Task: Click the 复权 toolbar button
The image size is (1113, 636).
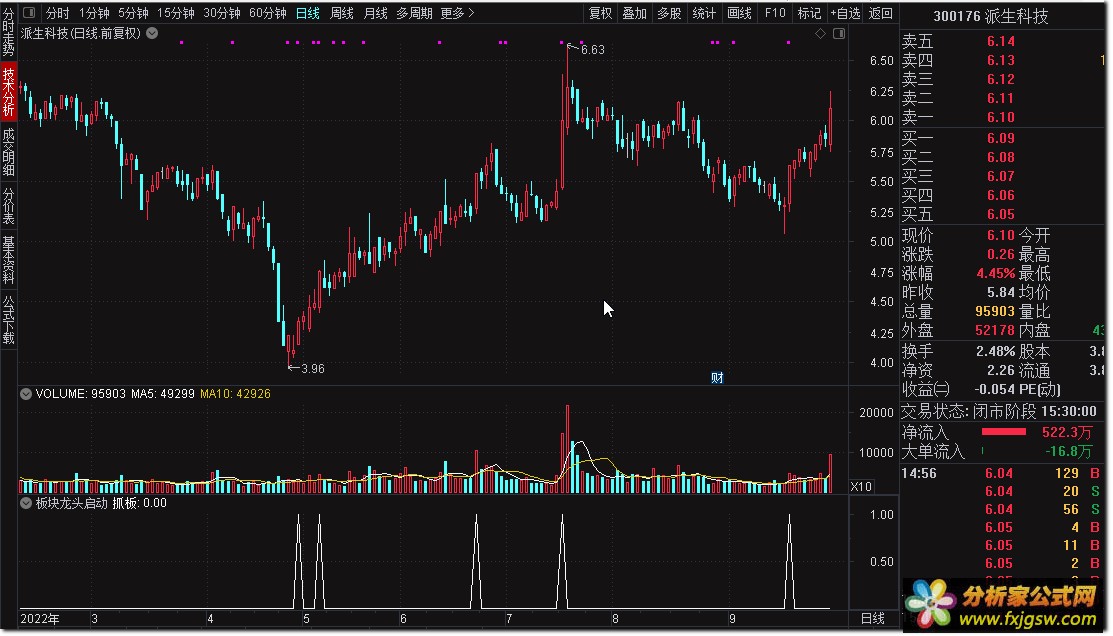Action: 601,13
